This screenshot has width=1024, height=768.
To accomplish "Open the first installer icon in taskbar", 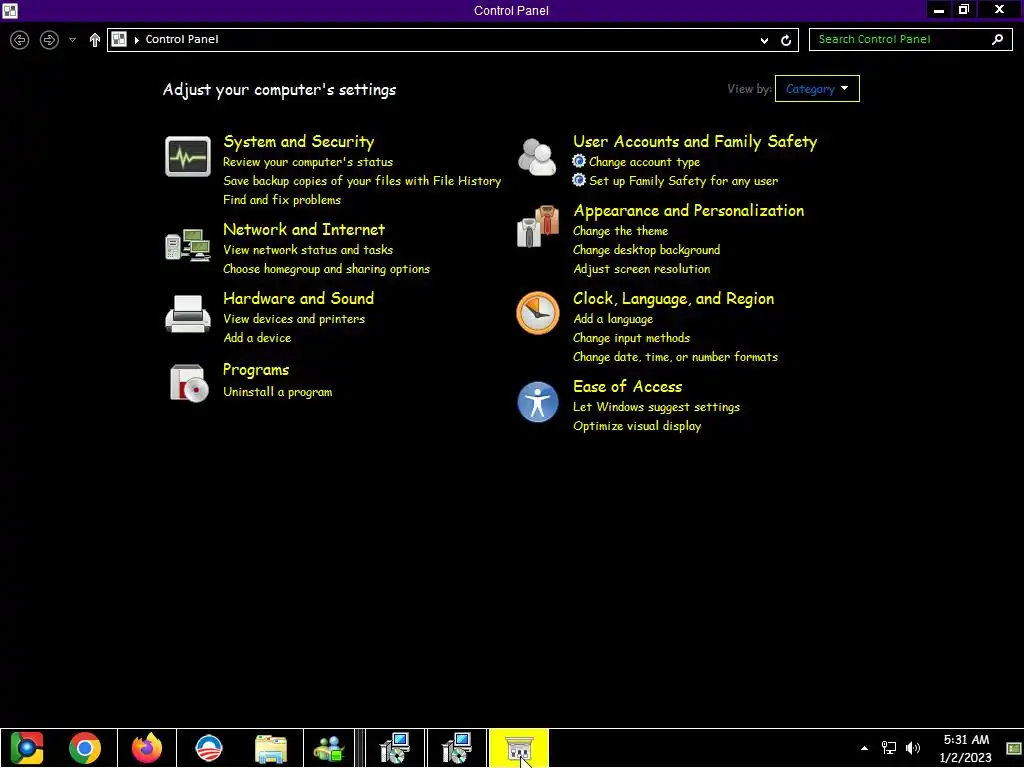I will (394, 748).
